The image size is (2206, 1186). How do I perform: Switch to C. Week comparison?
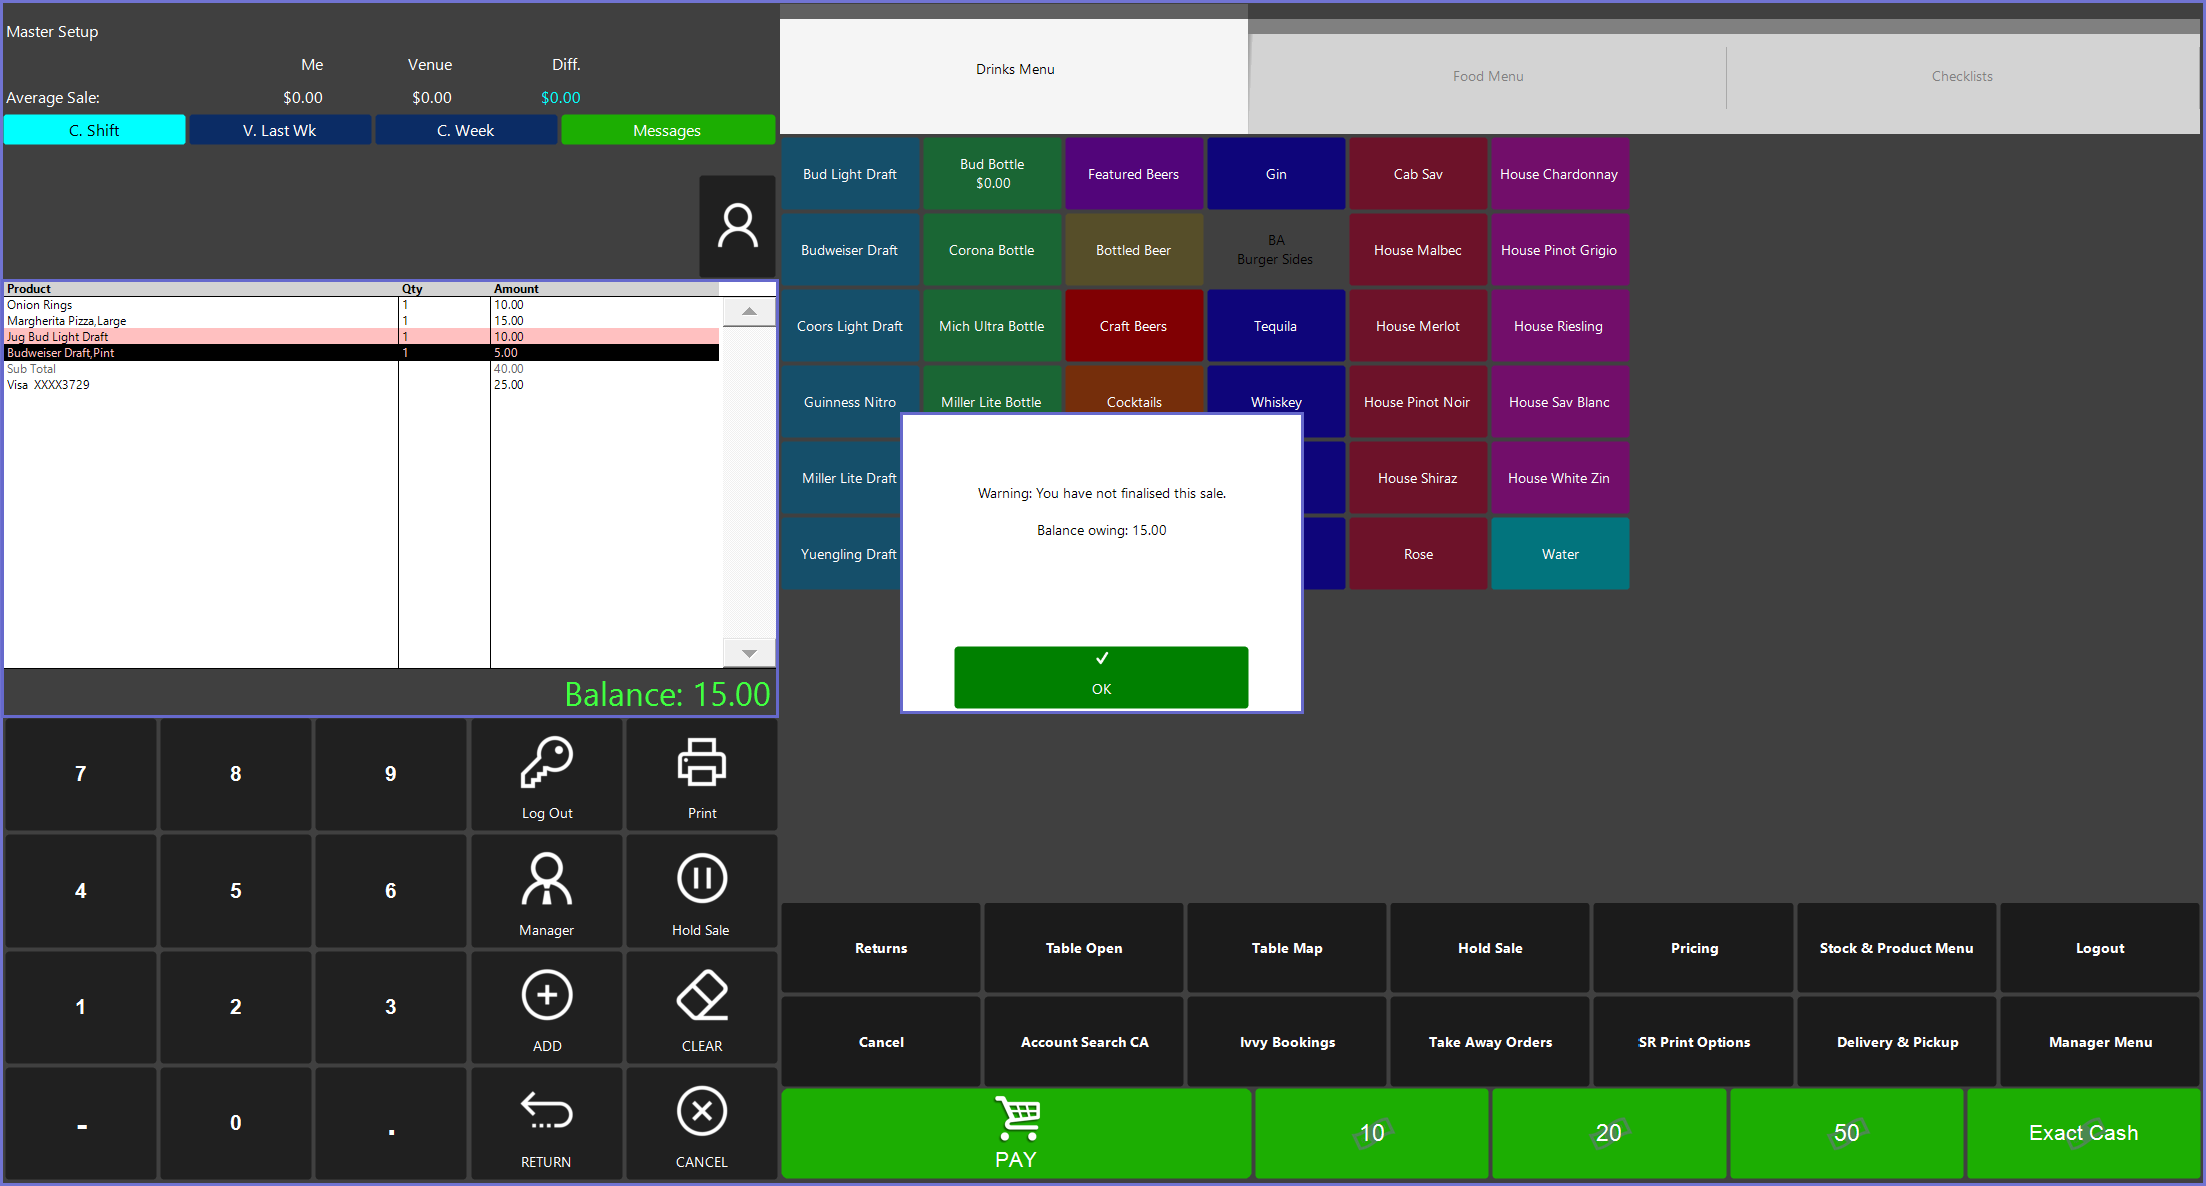click(x=465, y=130)
